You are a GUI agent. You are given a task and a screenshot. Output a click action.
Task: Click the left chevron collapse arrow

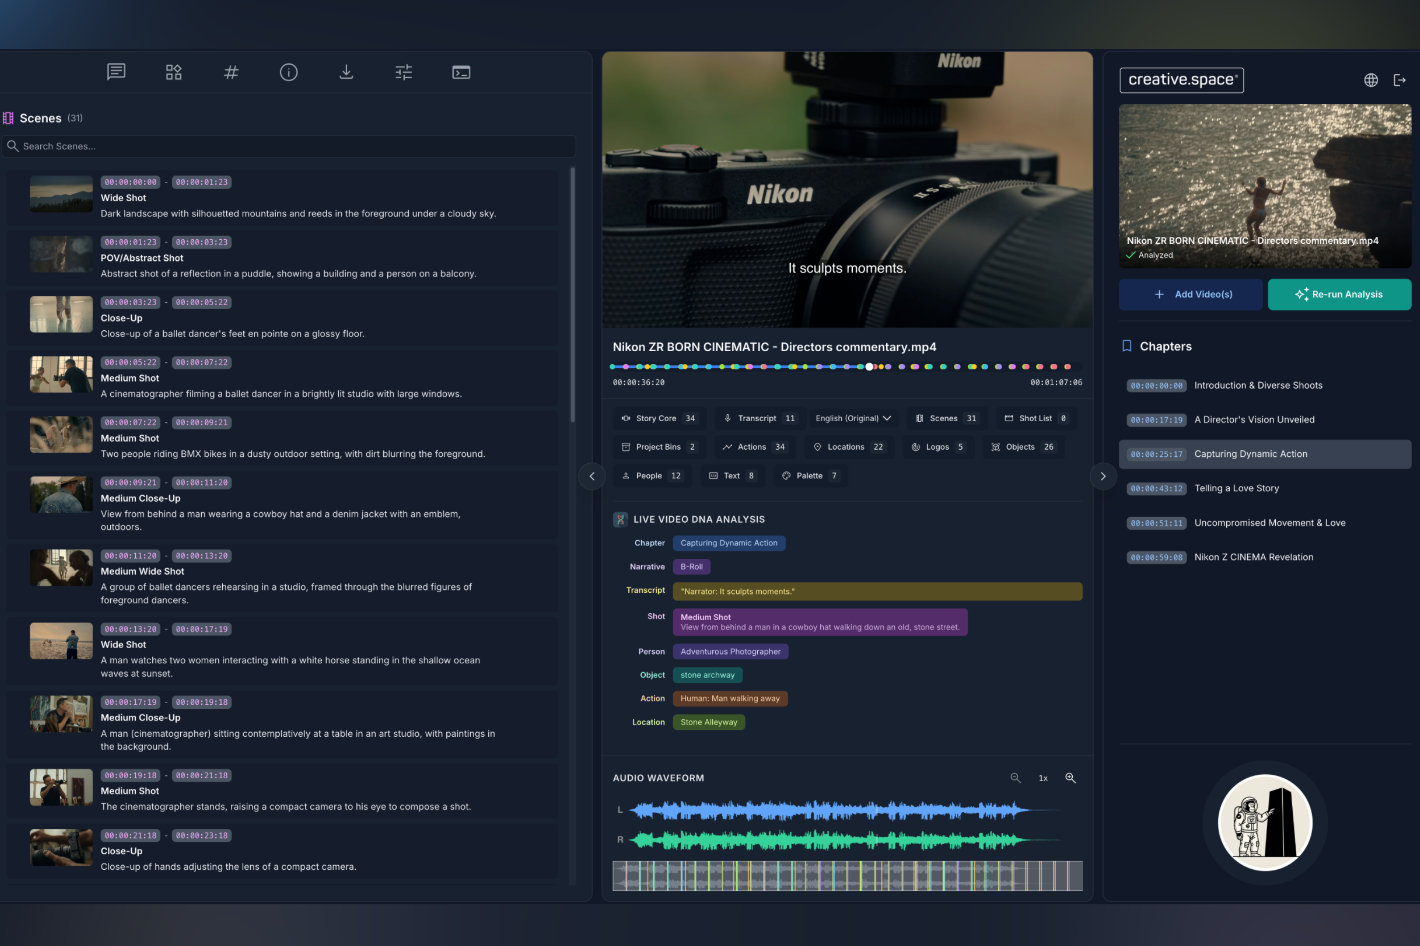[x=592, y=476]
